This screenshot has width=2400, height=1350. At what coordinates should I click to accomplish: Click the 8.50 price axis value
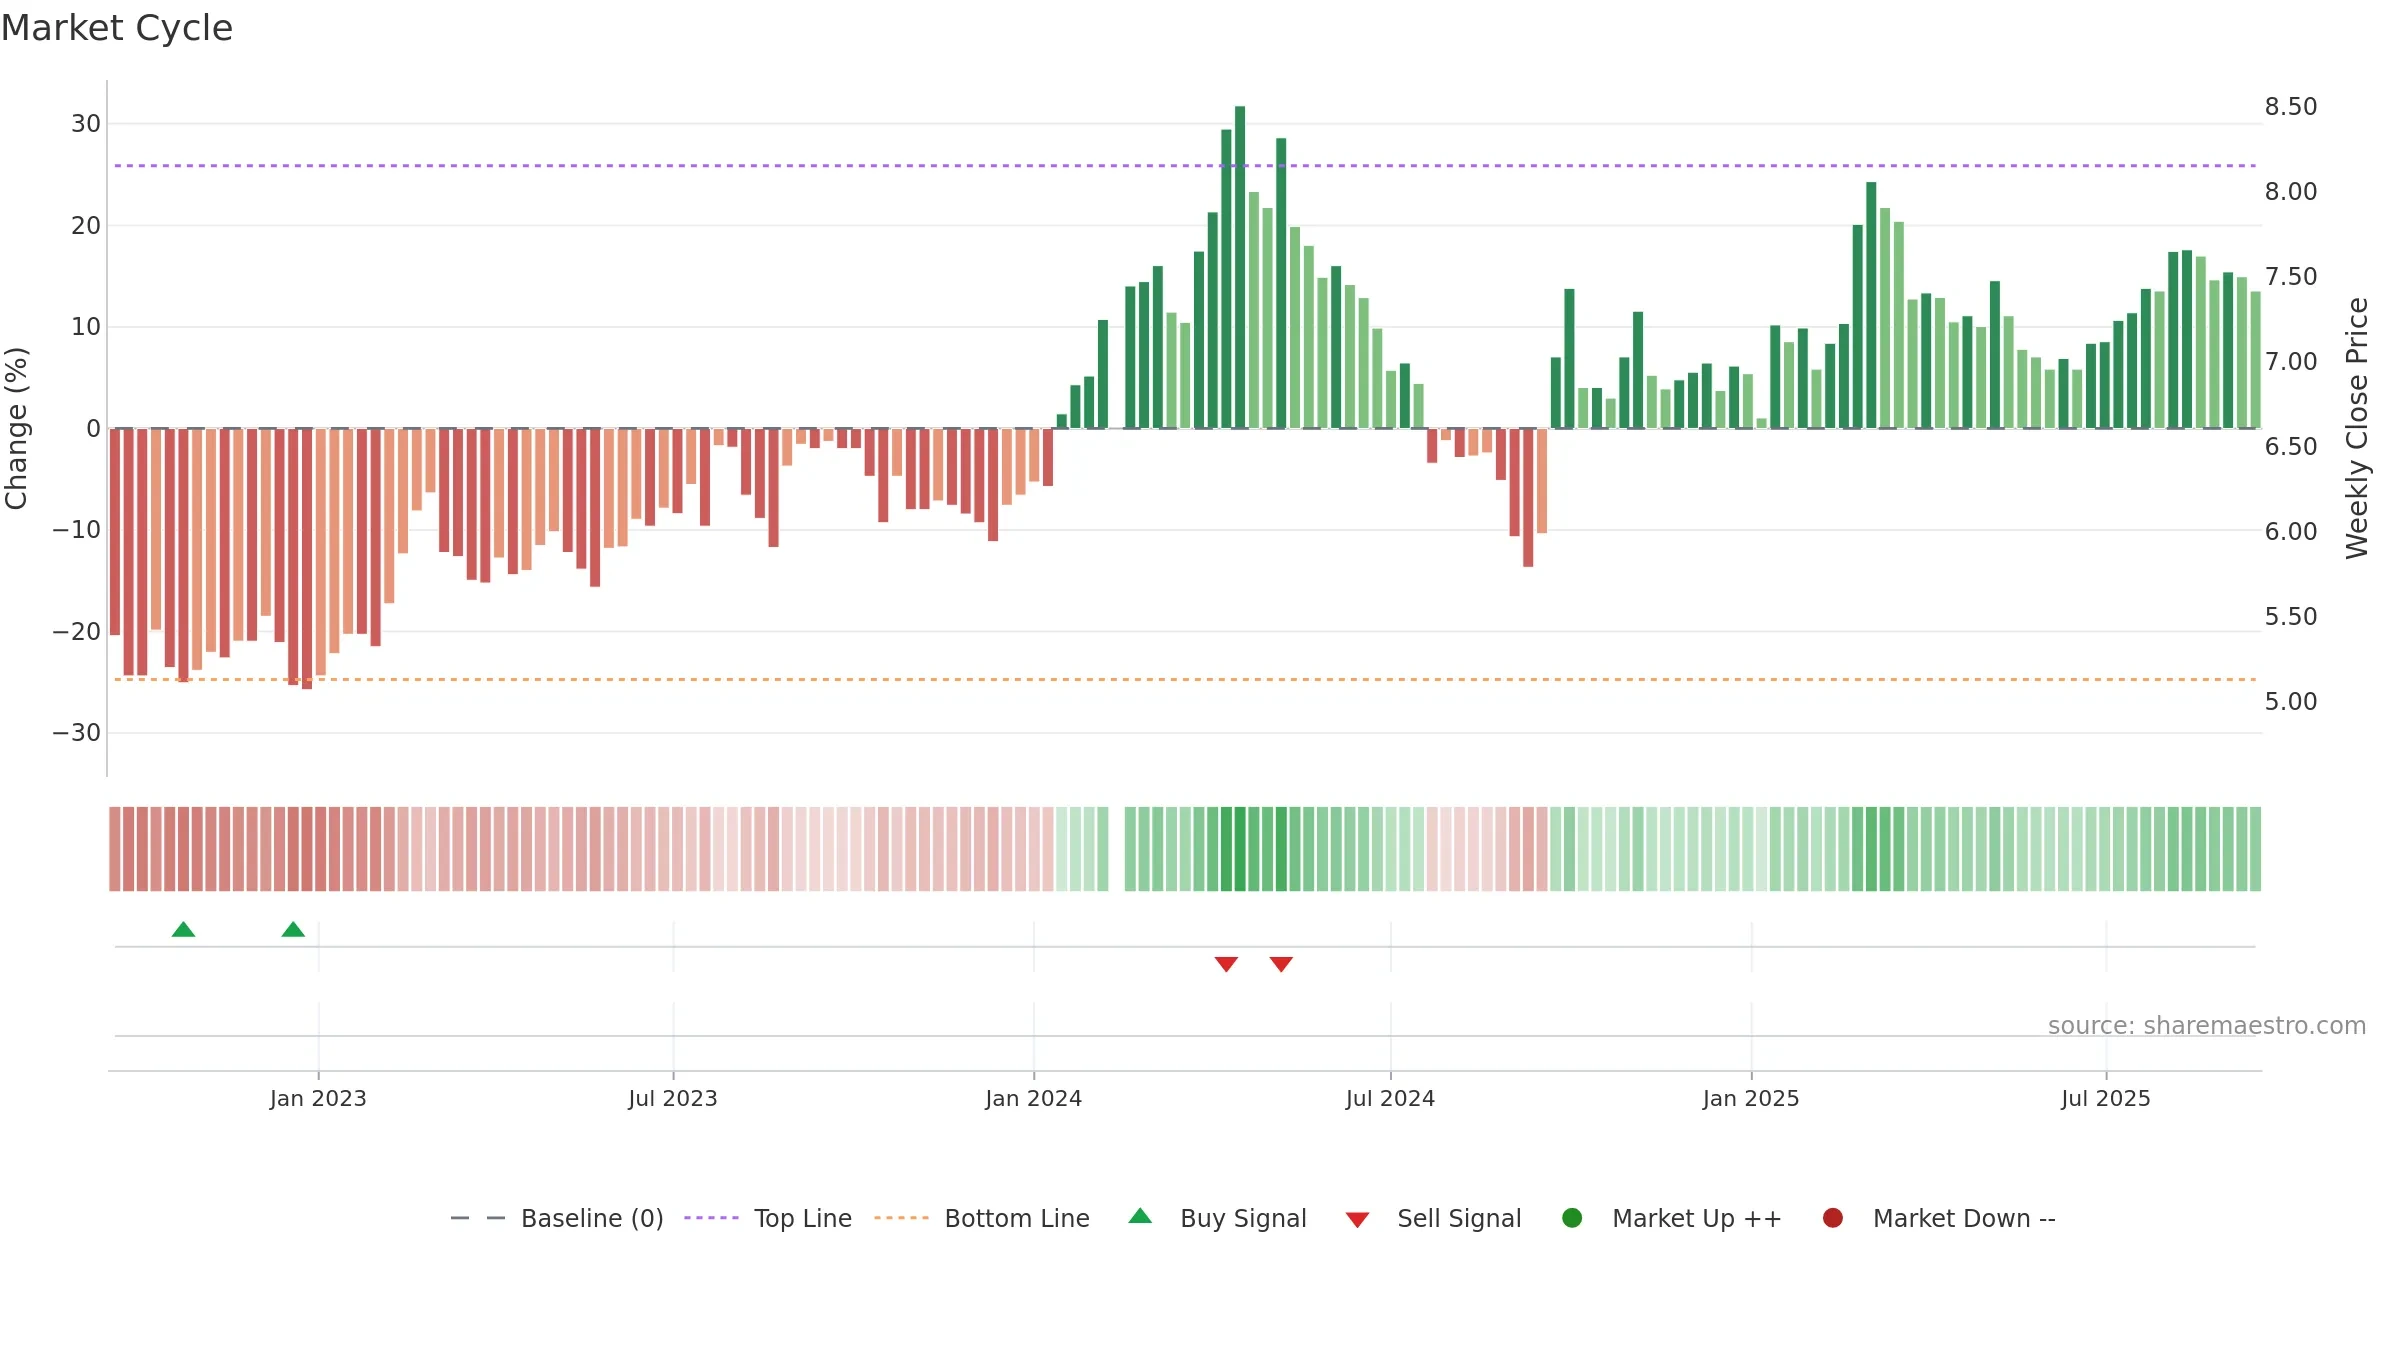(x=2291, y=106)
